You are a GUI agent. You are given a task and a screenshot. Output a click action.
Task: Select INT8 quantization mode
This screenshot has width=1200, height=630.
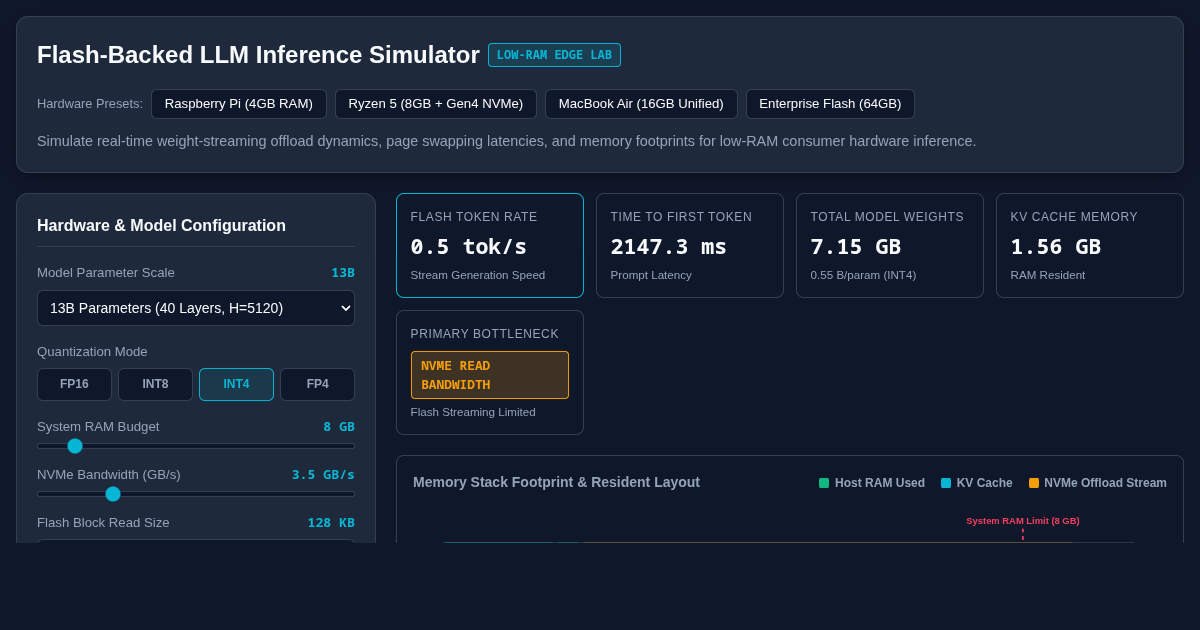coord(155,384)
